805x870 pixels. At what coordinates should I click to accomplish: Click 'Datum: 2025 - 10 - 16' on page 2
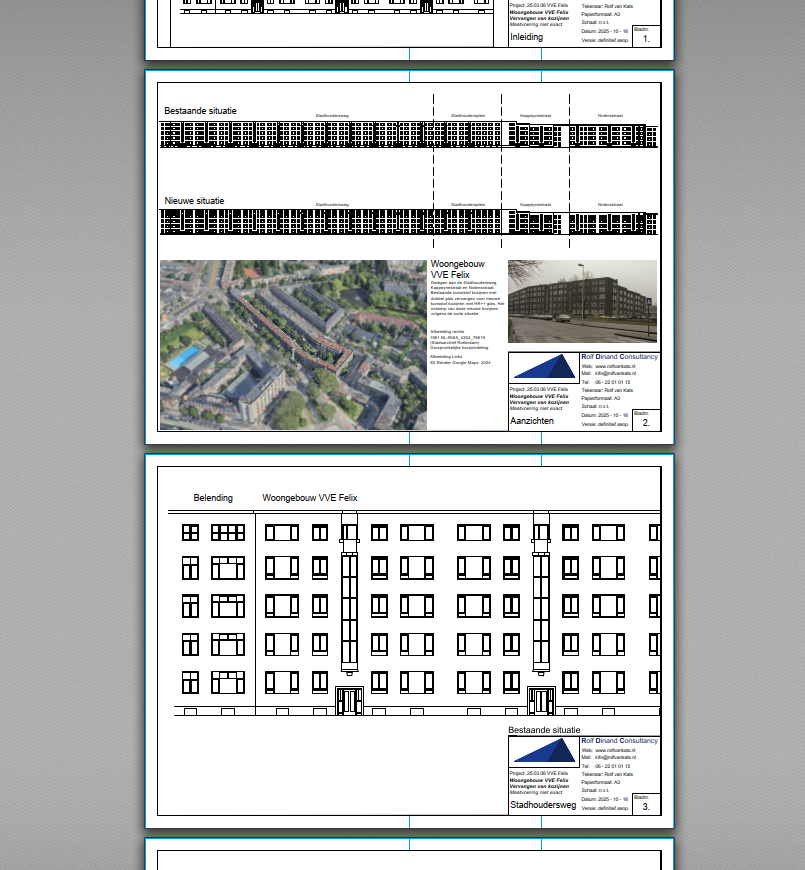(605, 415)
